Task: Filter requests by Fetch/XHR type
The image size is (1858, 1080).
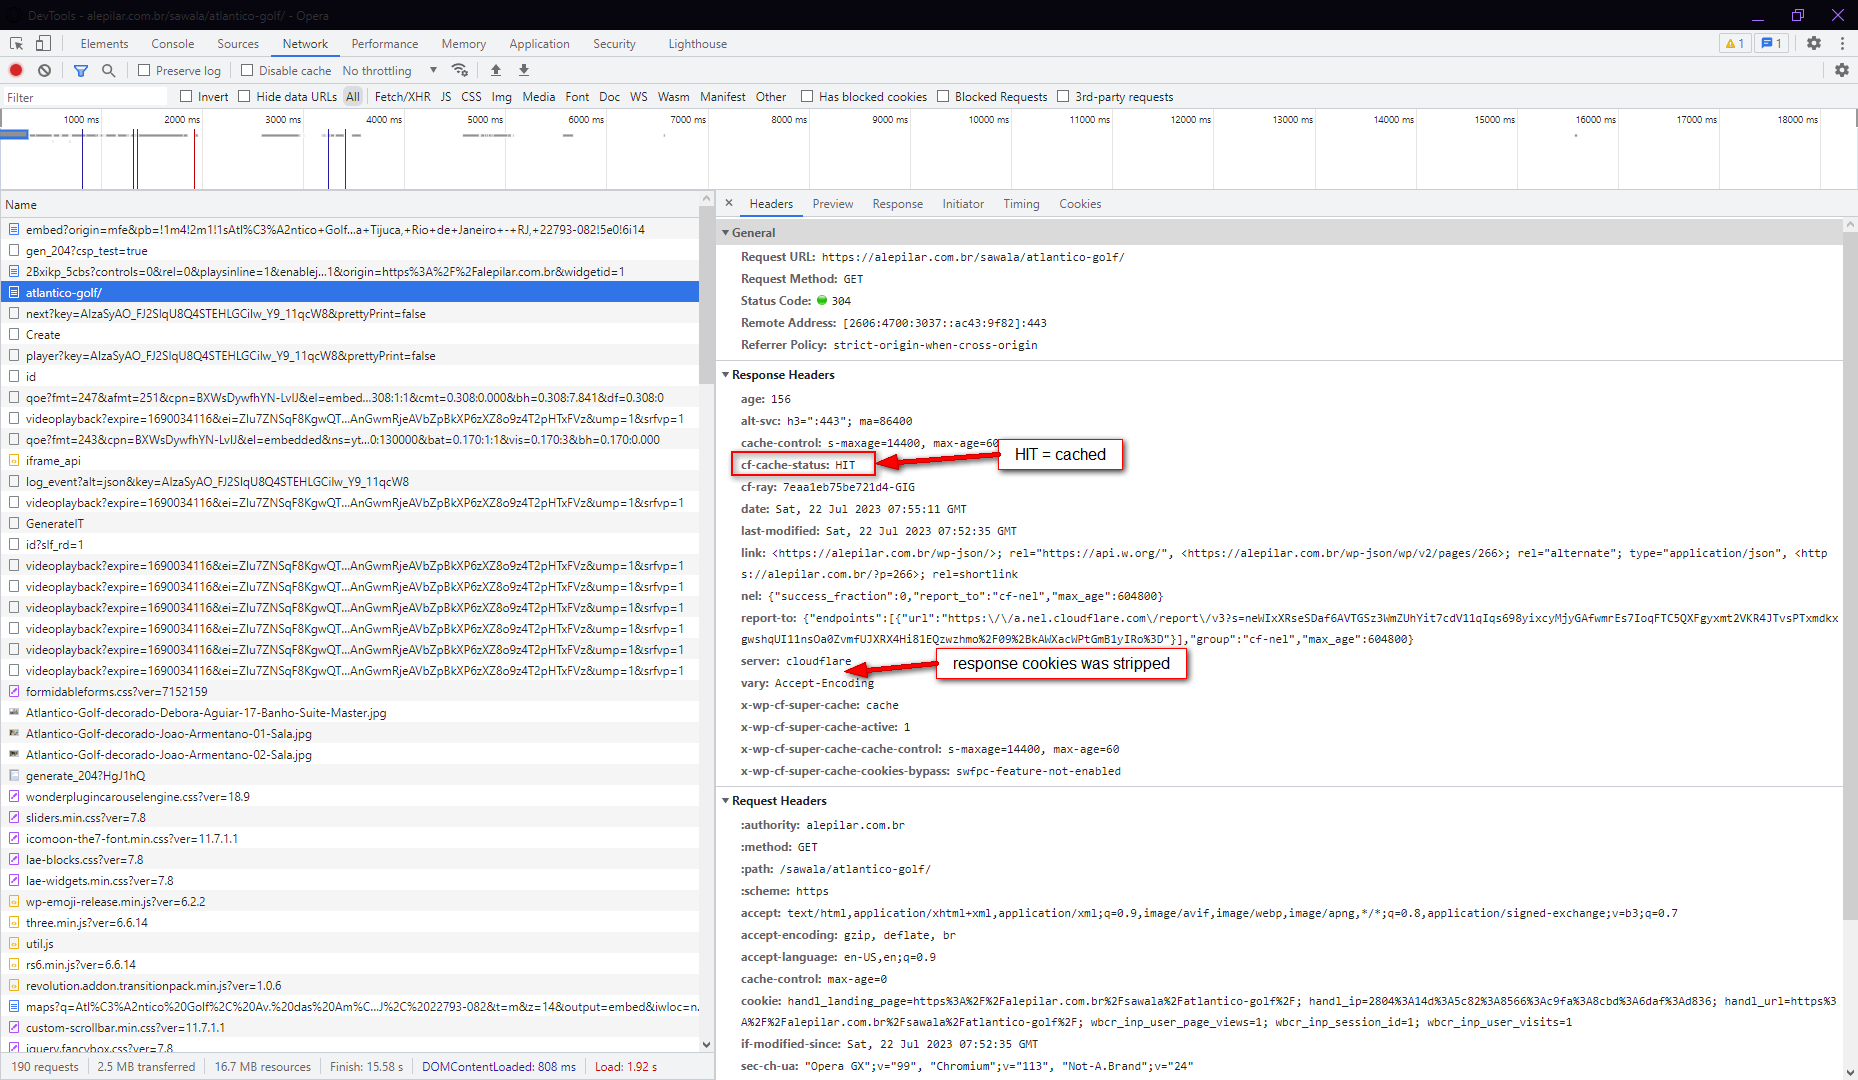Action: click(402, 97)
